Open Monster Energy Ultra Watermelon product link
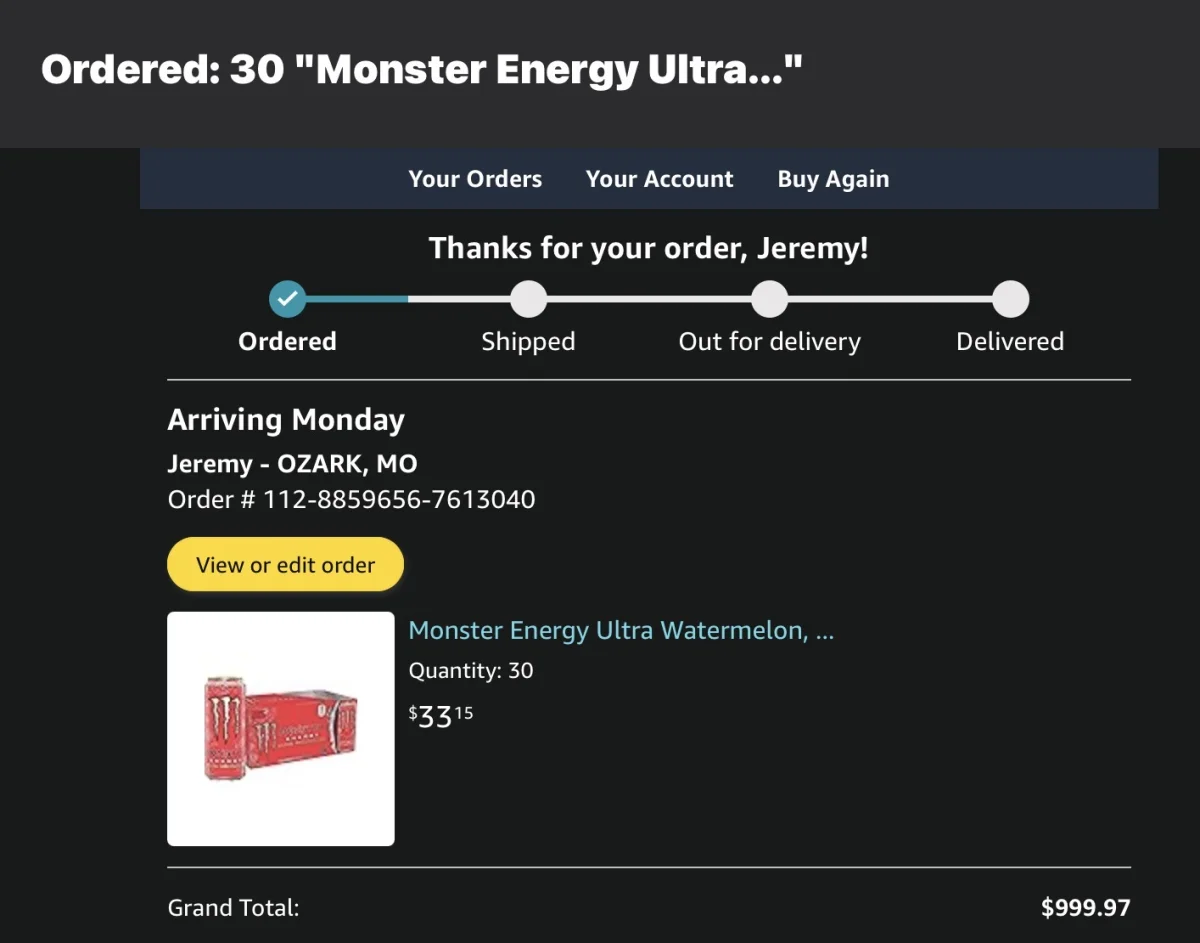Screen dimensions: 1200x943 621,631
